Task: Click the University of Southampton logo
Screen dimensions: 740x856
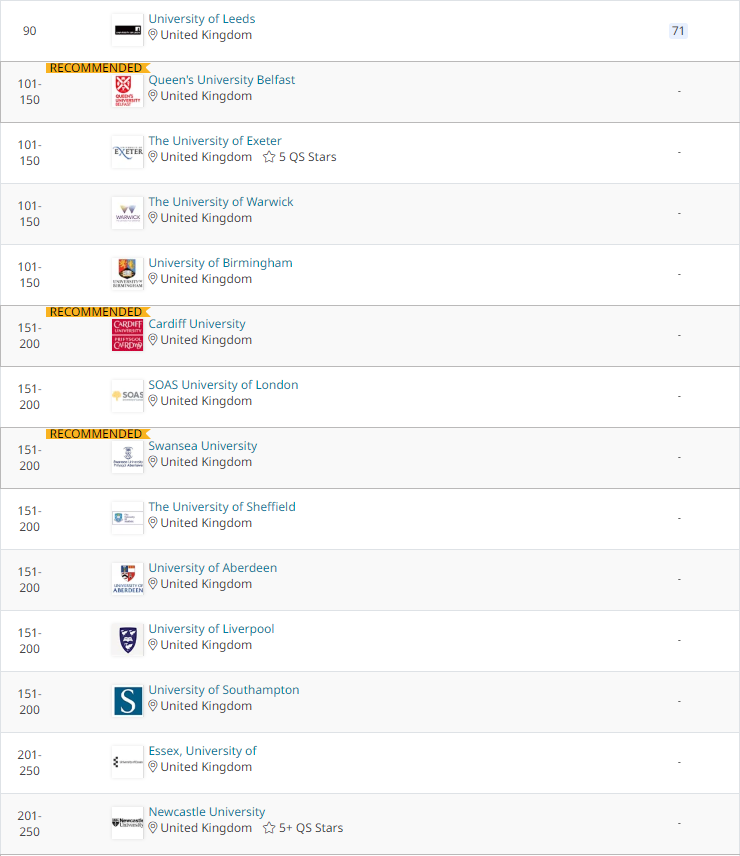Action: click(127, 701)
